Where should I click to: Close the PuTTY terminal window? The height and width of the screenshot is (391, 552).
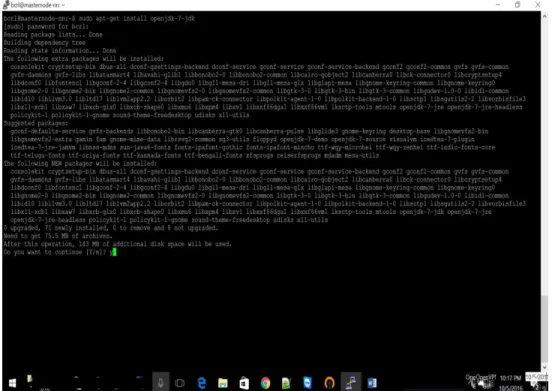pos(538,5)
